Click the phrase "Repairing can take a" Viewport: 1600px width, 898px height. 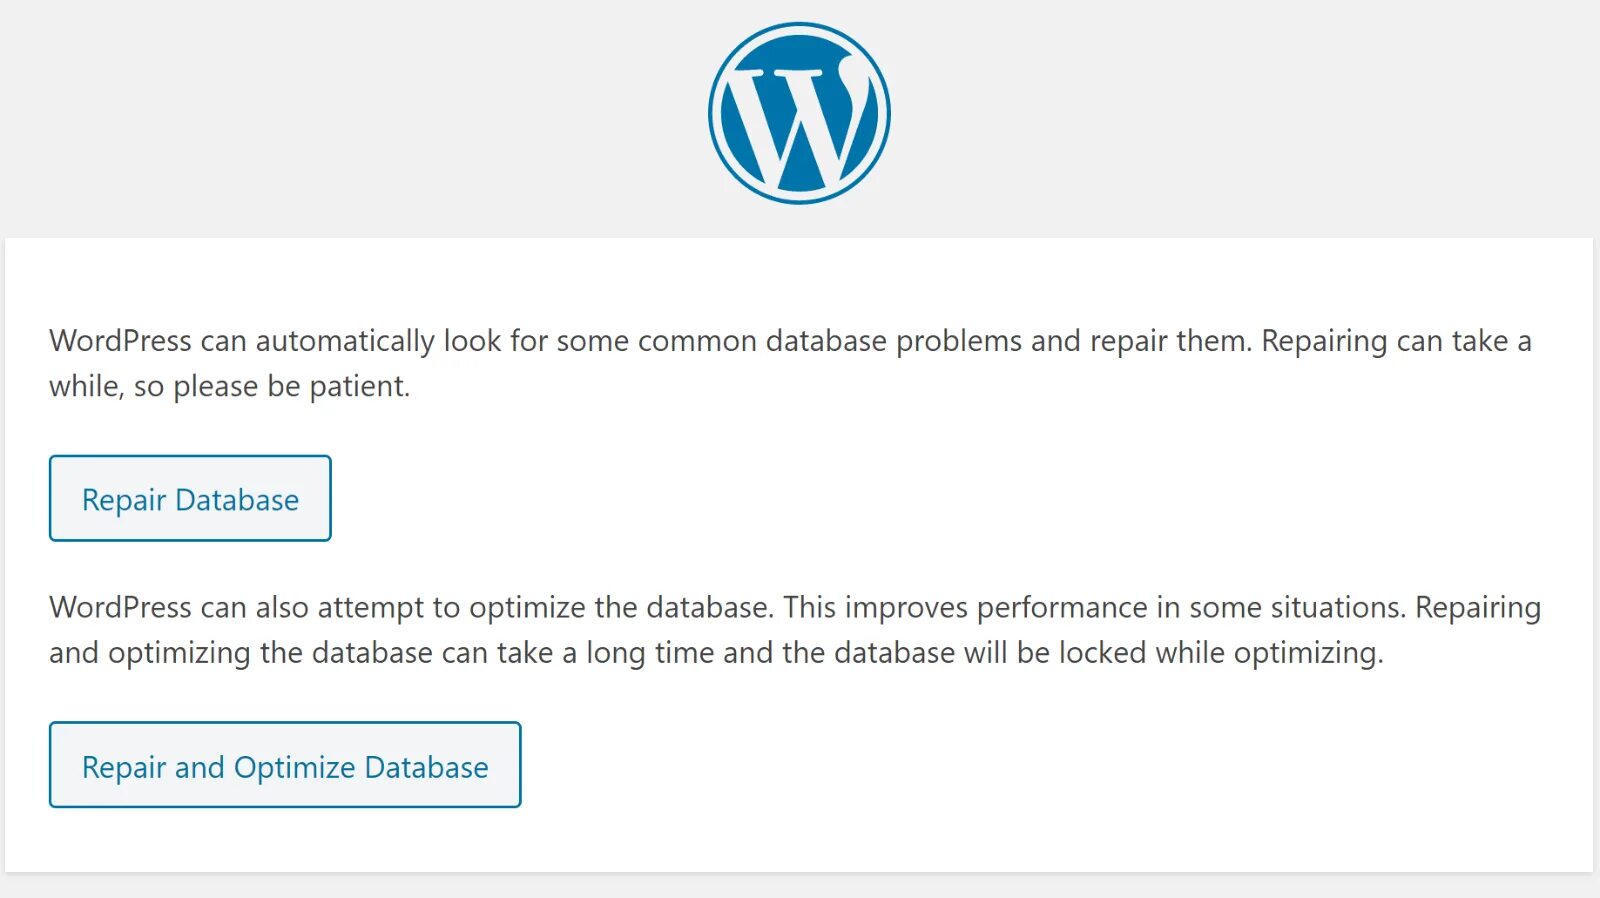(1395, 341)
